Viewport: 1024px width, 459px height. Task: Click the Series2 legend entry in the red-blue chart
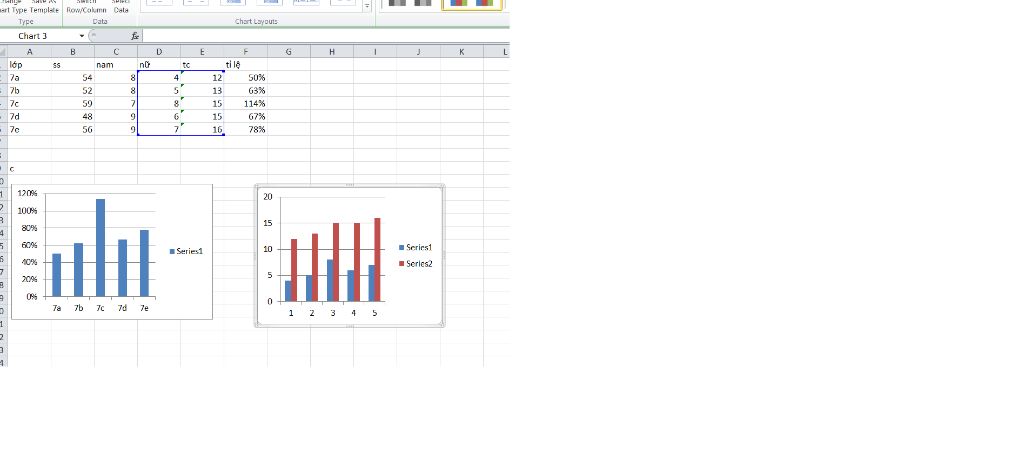pos(415,264)
